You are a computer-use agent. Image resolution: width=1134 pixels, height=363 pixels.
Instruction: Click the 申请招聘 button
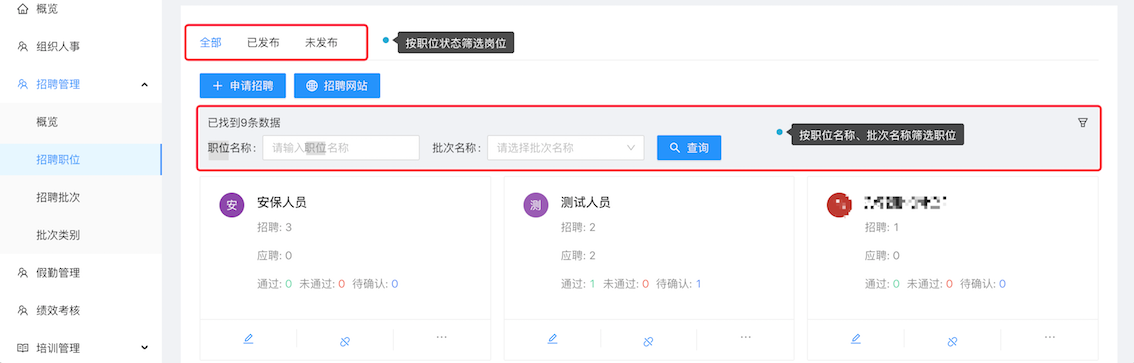tap(243, 85)
